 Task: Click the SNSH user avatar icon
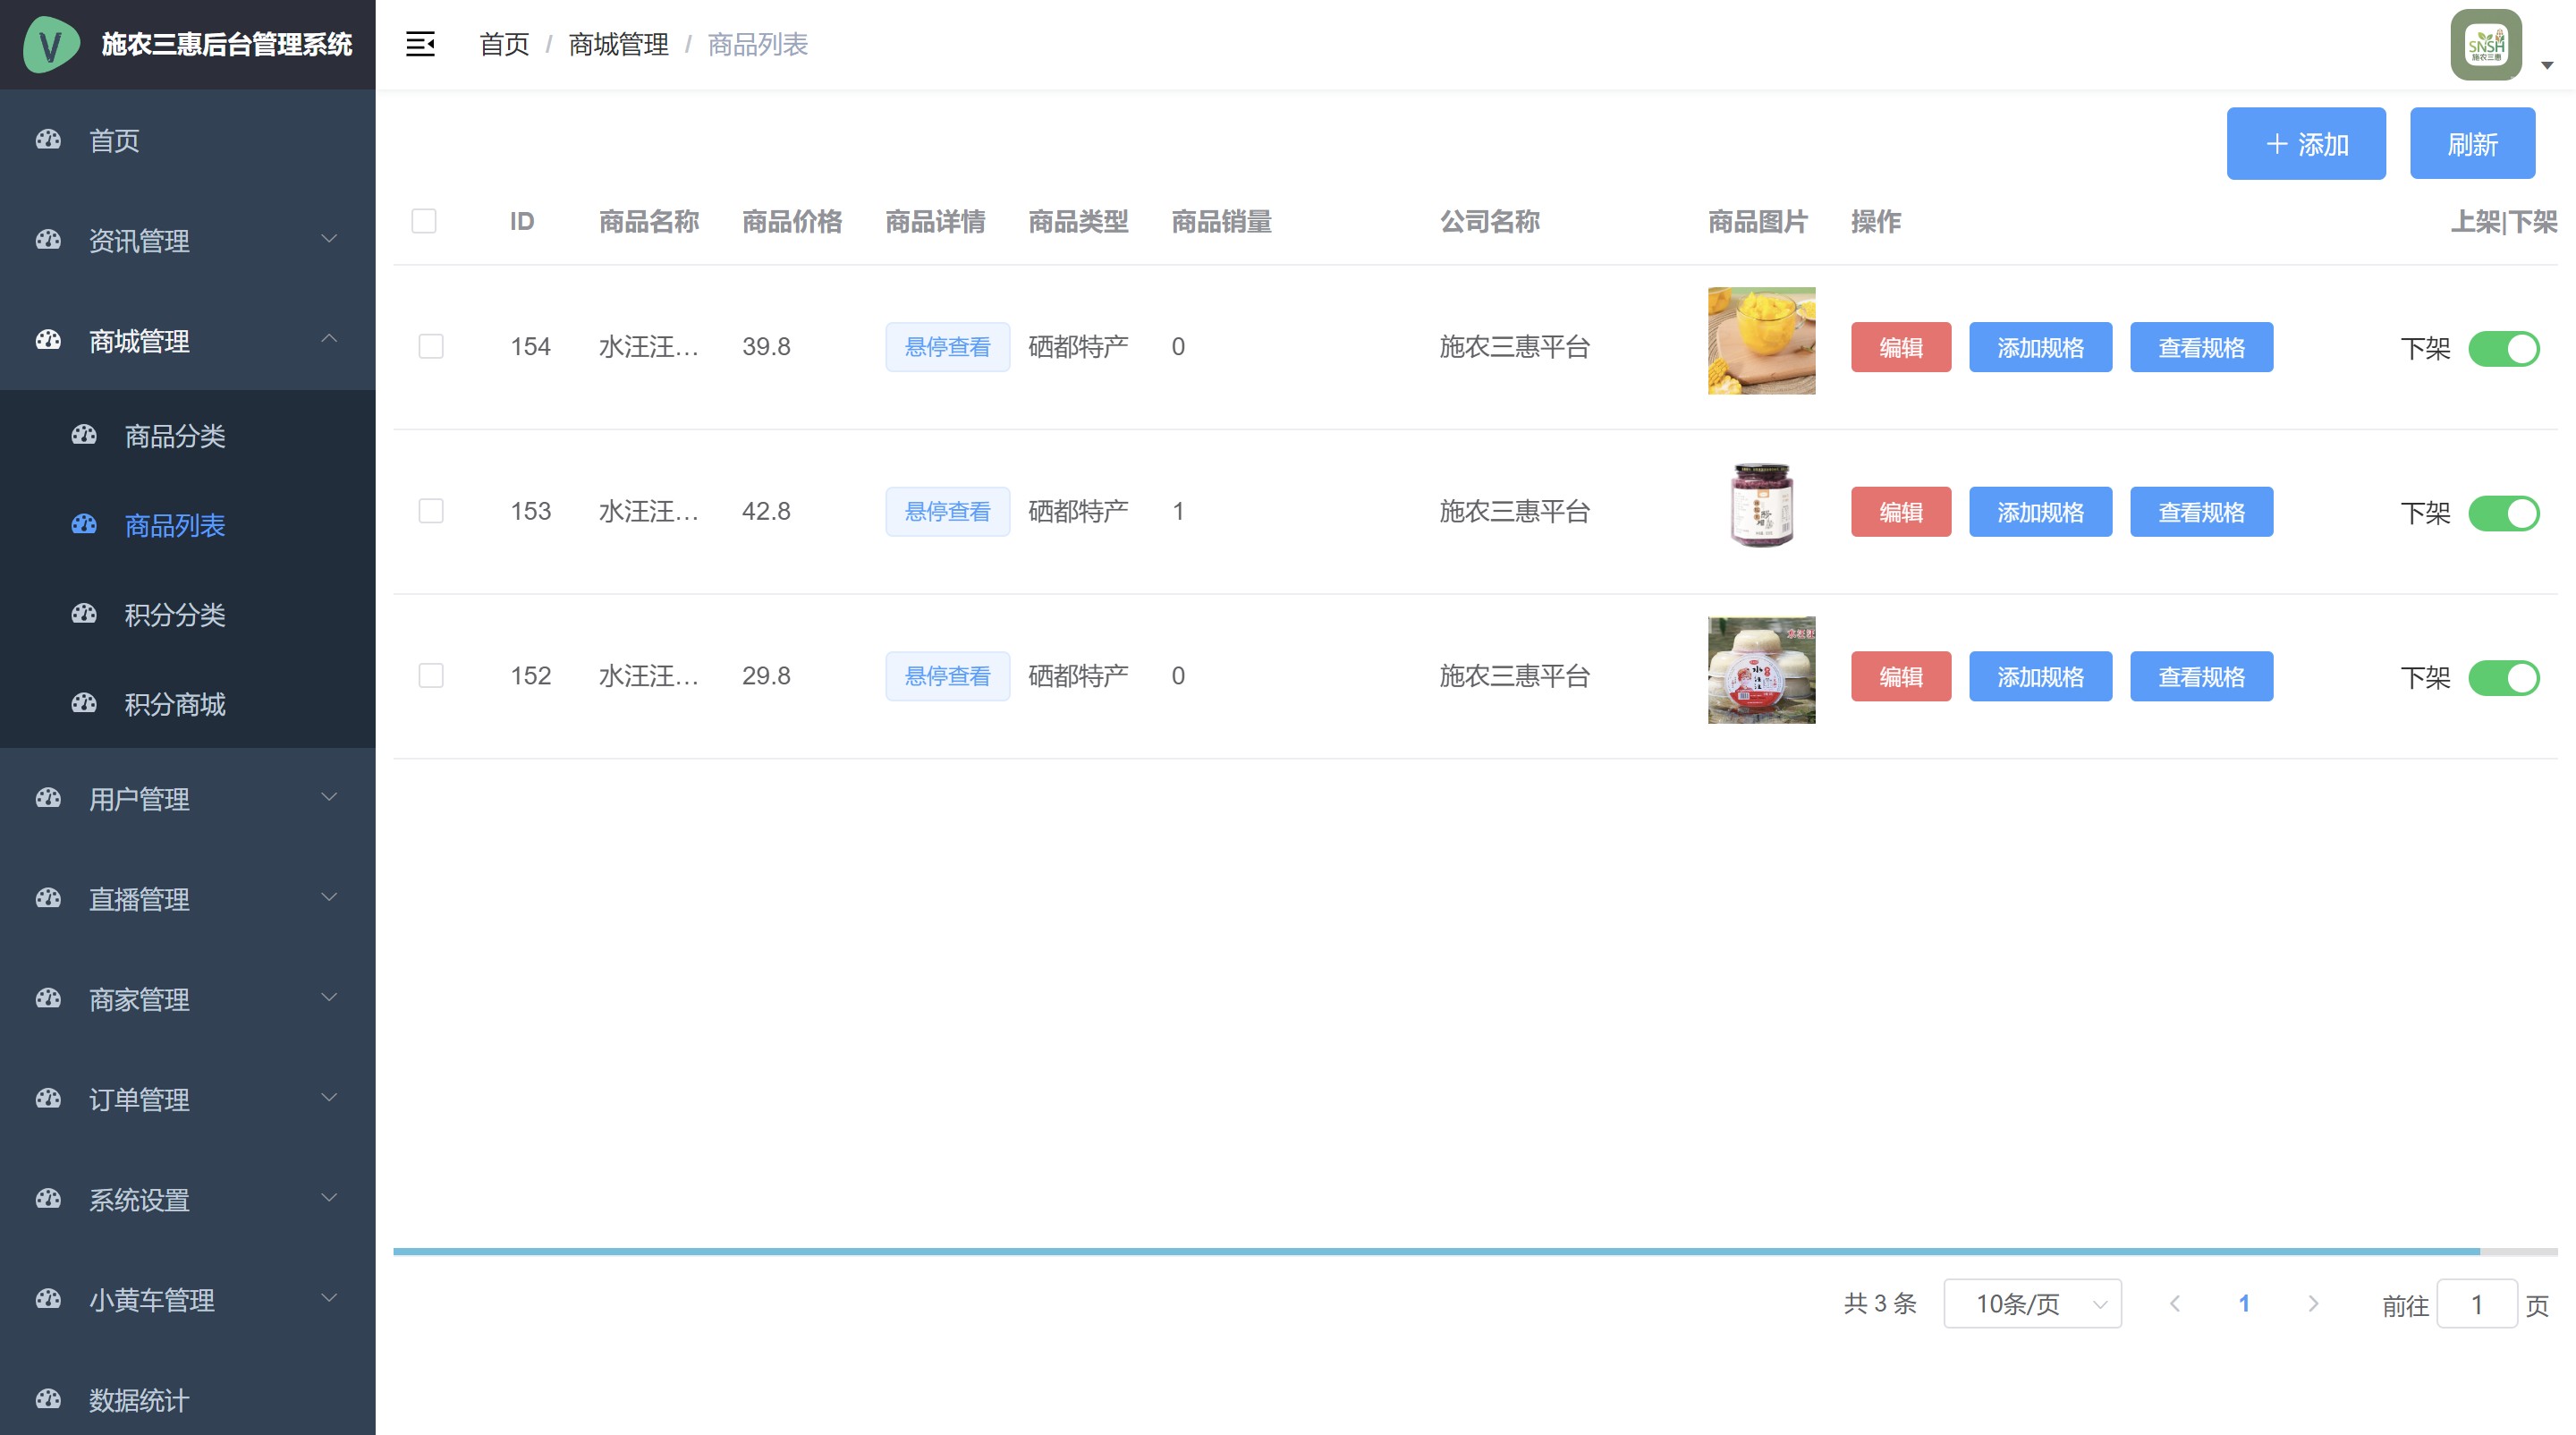click(x=2486, y=45)
